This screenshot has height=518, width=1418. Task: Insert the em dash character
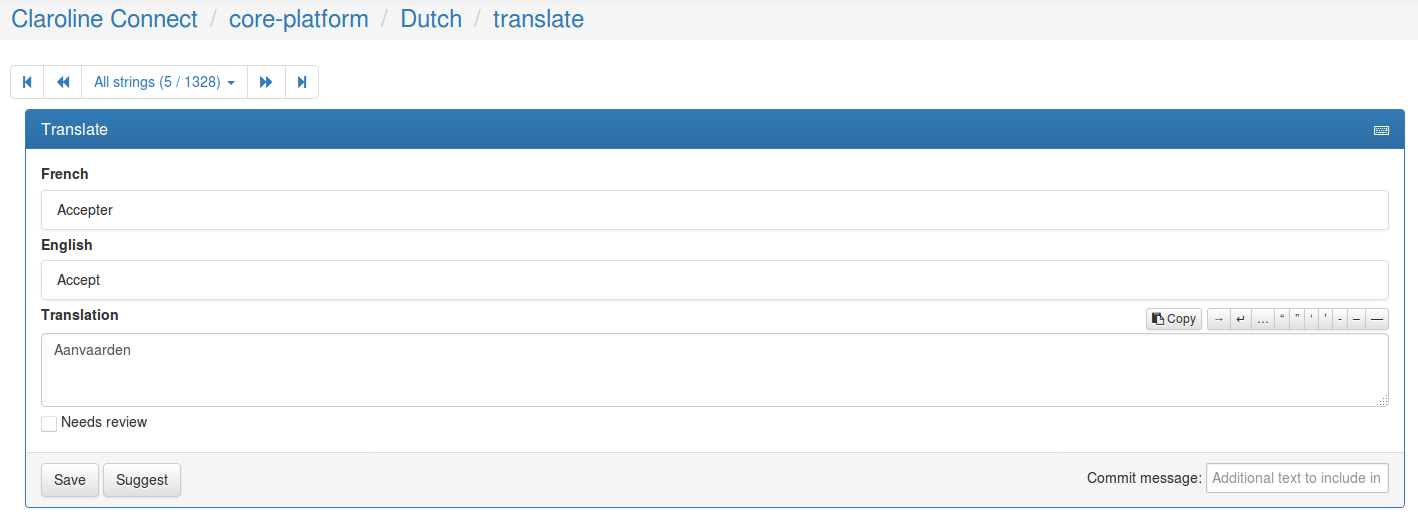coord(1377,319)
